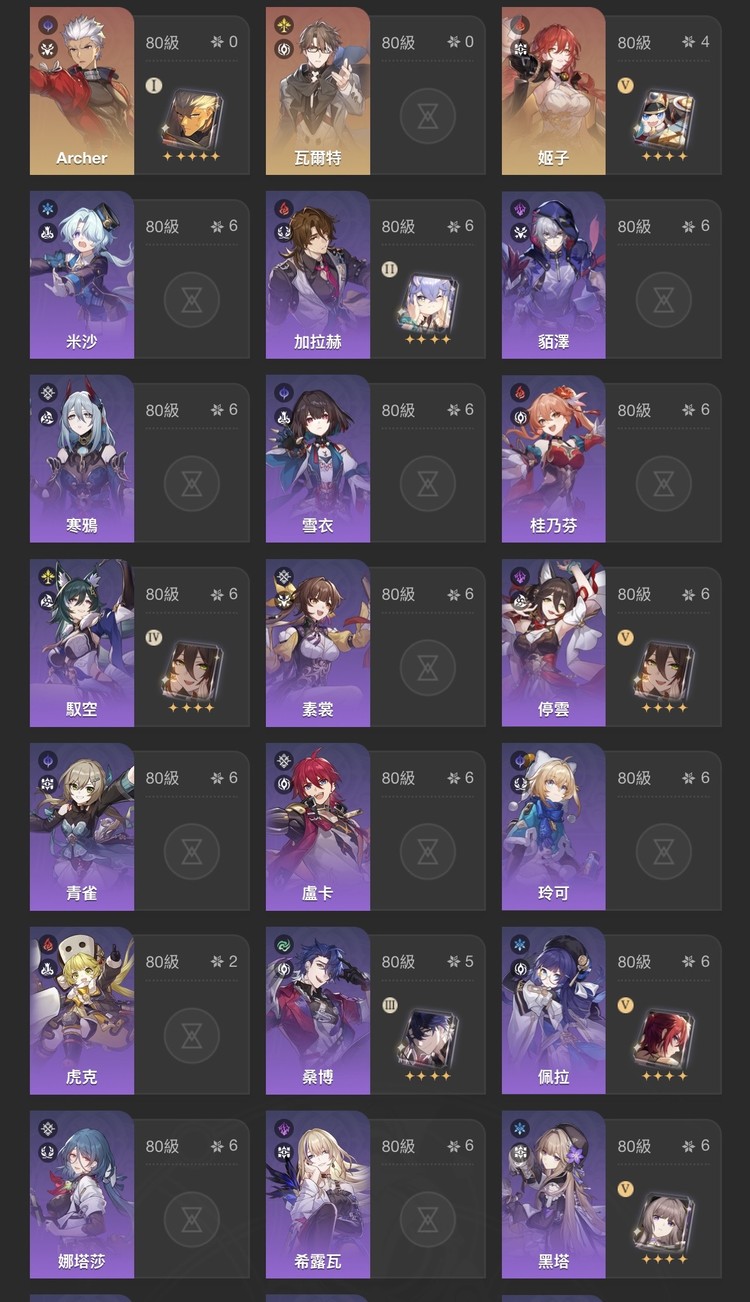750x1302 pixels.
Task: Click 姬子's eidolon level 4 indicator
Action: click(696, 42)
